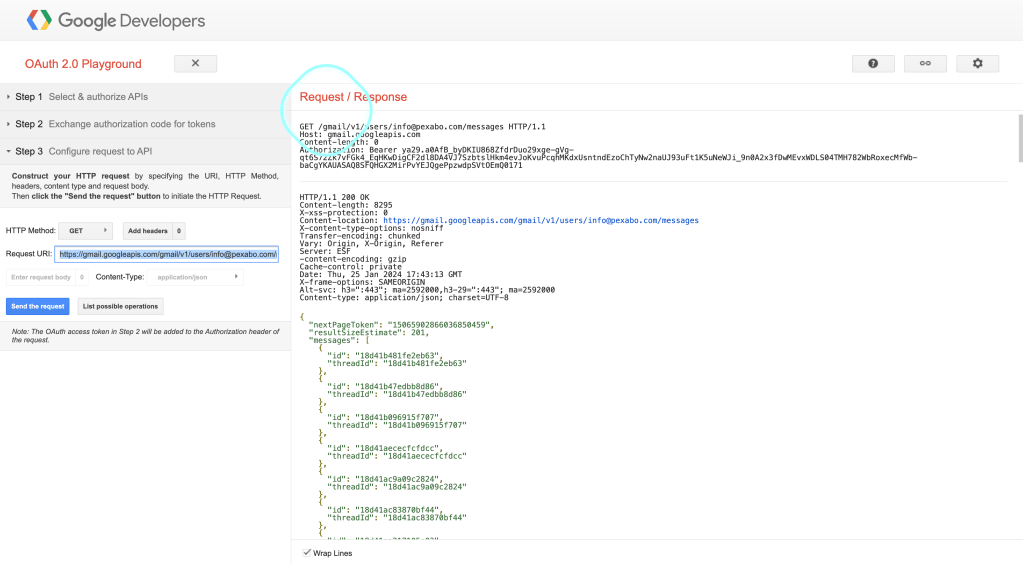Click the threadId 18d41aececfcfdcc line

tap(397, 456)
